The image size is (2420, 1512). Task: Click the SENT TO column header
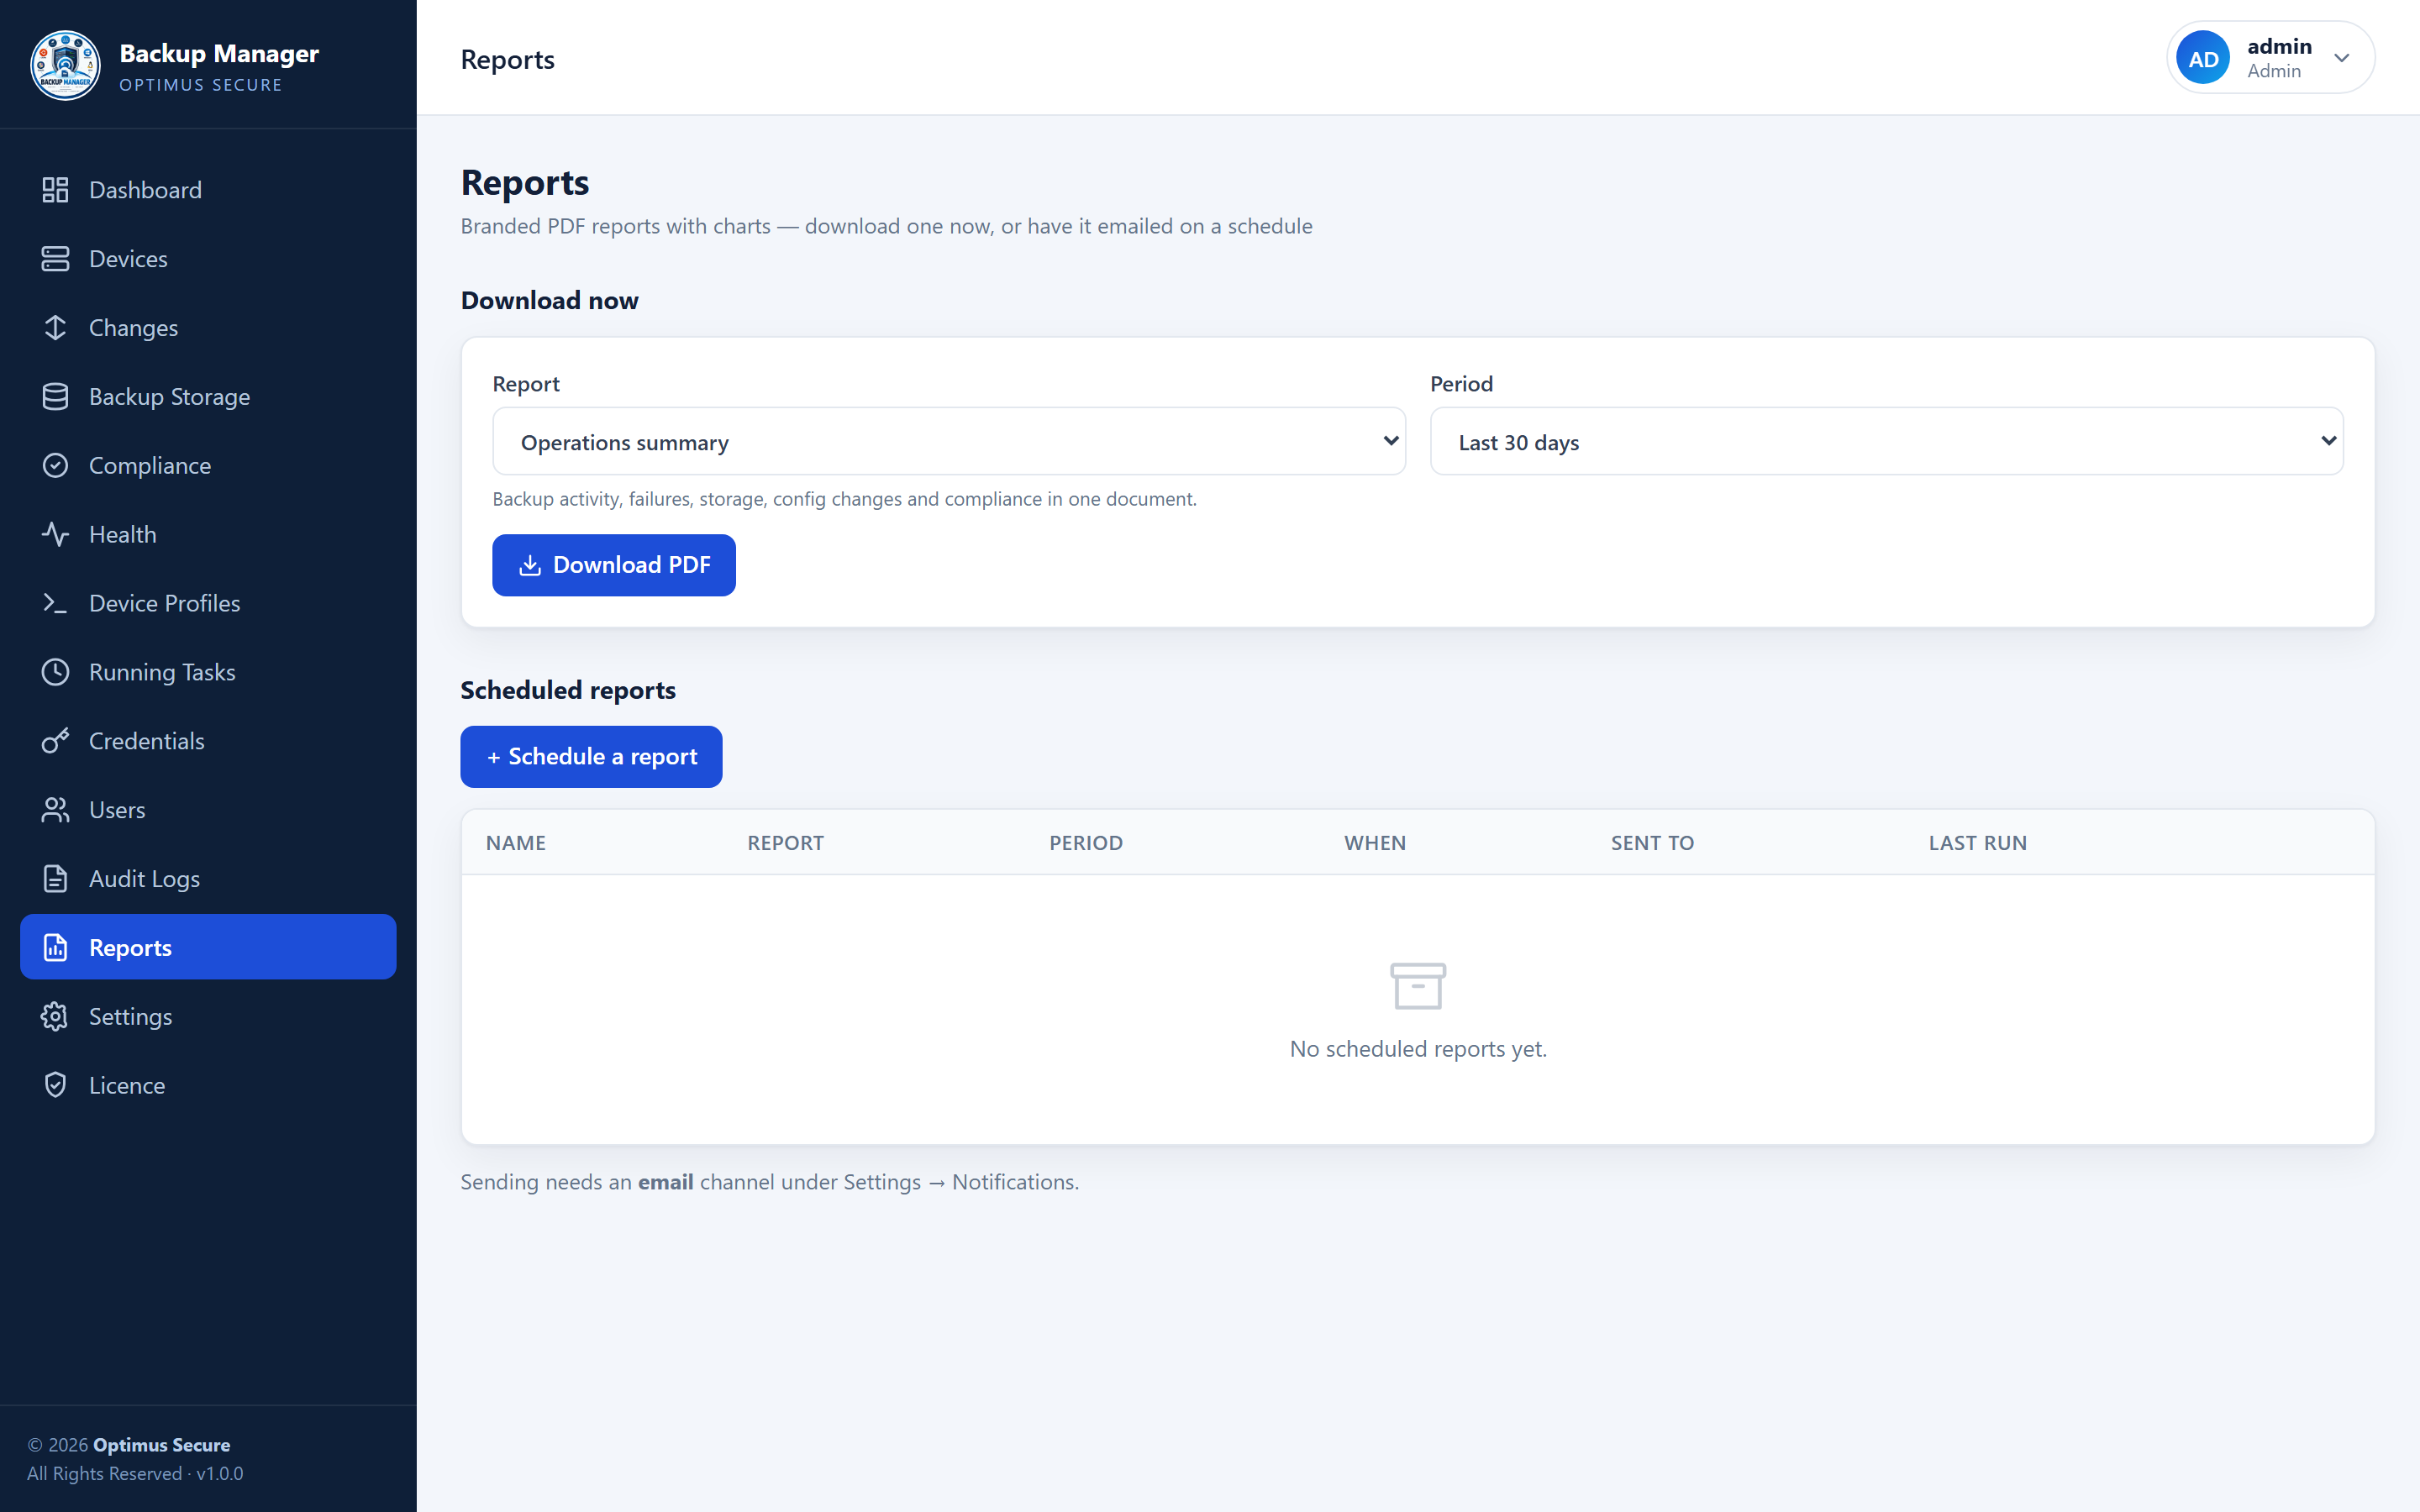1652,843
